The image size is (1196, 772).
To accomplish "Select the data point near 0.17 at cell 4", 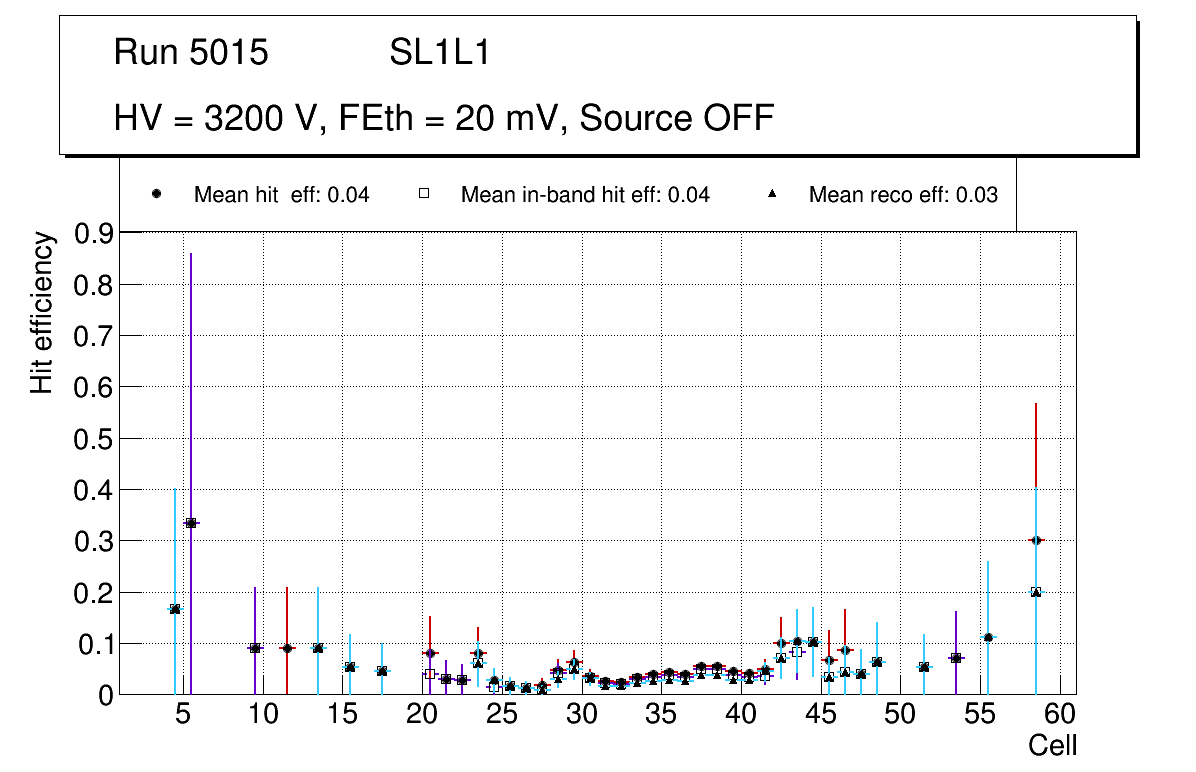I will (175, 609).
